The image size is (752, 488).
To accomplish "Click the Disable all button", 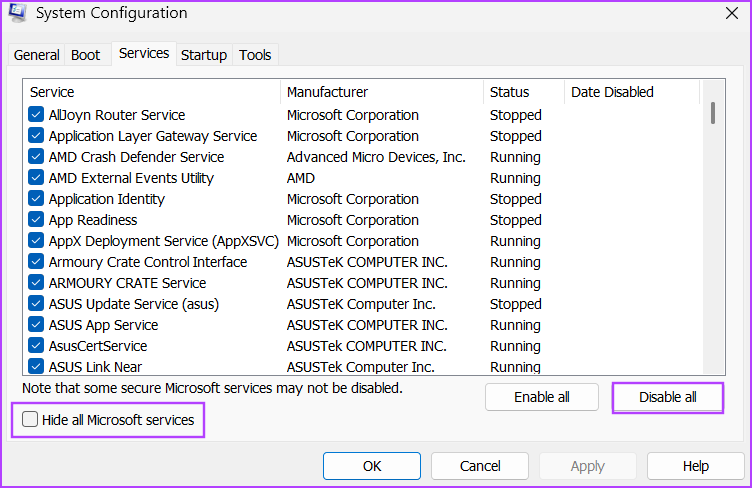I will (x=668, y=397).
